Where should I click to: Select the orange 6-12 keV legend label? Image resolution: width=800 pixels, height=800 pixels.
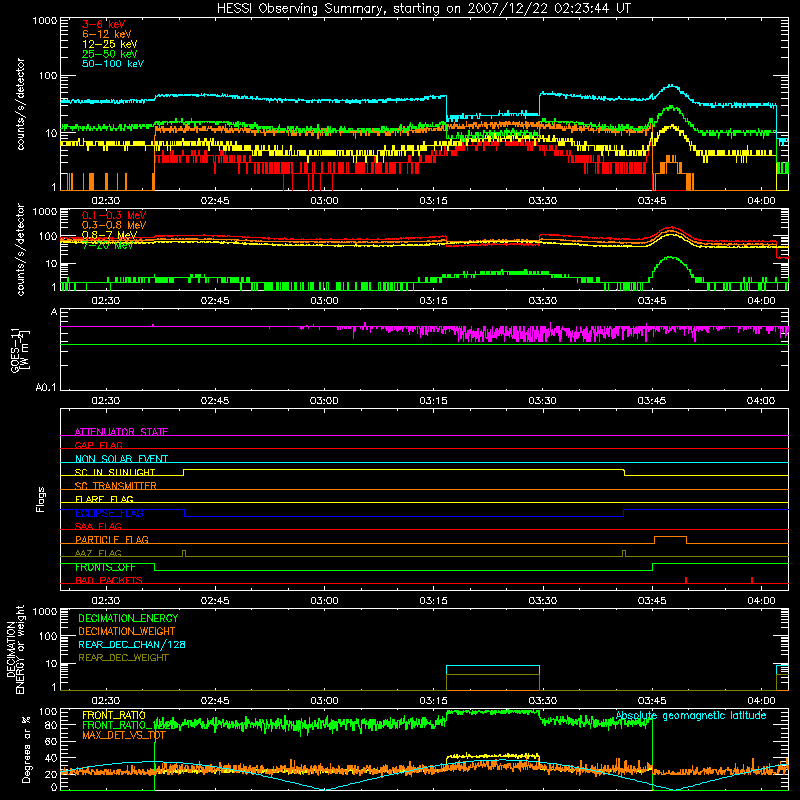coord(107,34)
